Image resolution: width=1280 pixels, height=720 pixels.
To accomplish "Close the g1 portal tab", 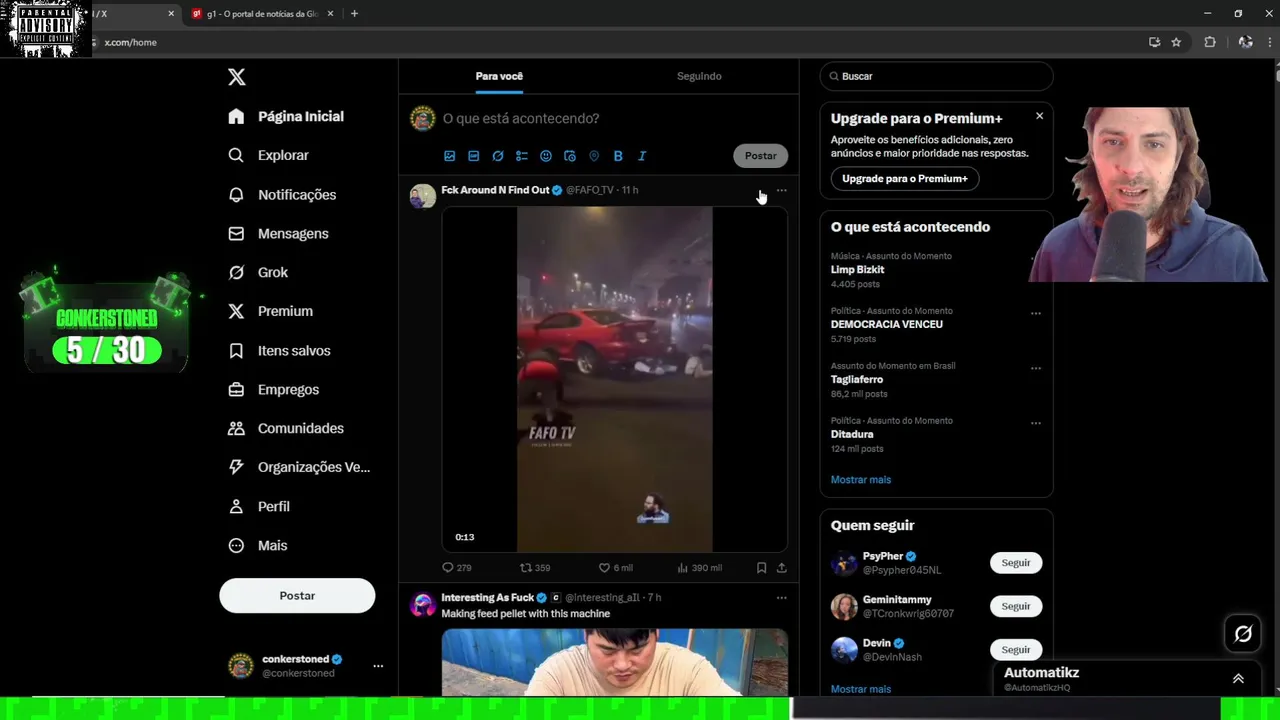I will point(330,14).
